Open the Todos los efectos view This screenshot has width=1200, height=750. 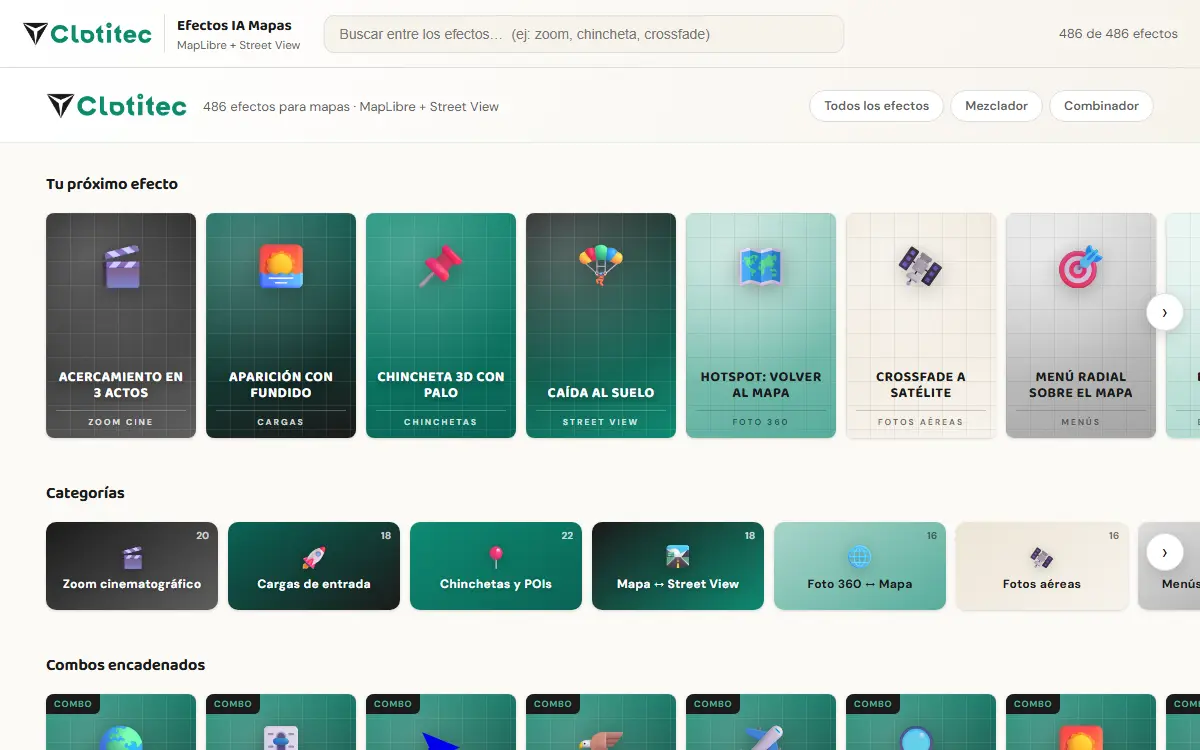point(877,106)
